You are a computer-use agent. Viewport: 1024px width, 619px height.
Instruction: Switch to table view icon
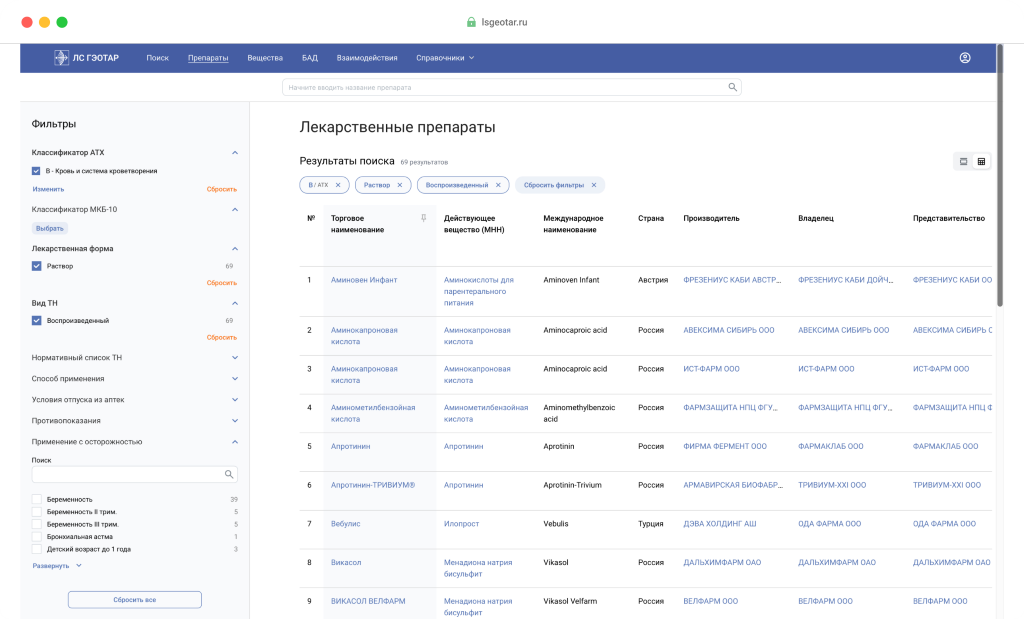point(981,161)
